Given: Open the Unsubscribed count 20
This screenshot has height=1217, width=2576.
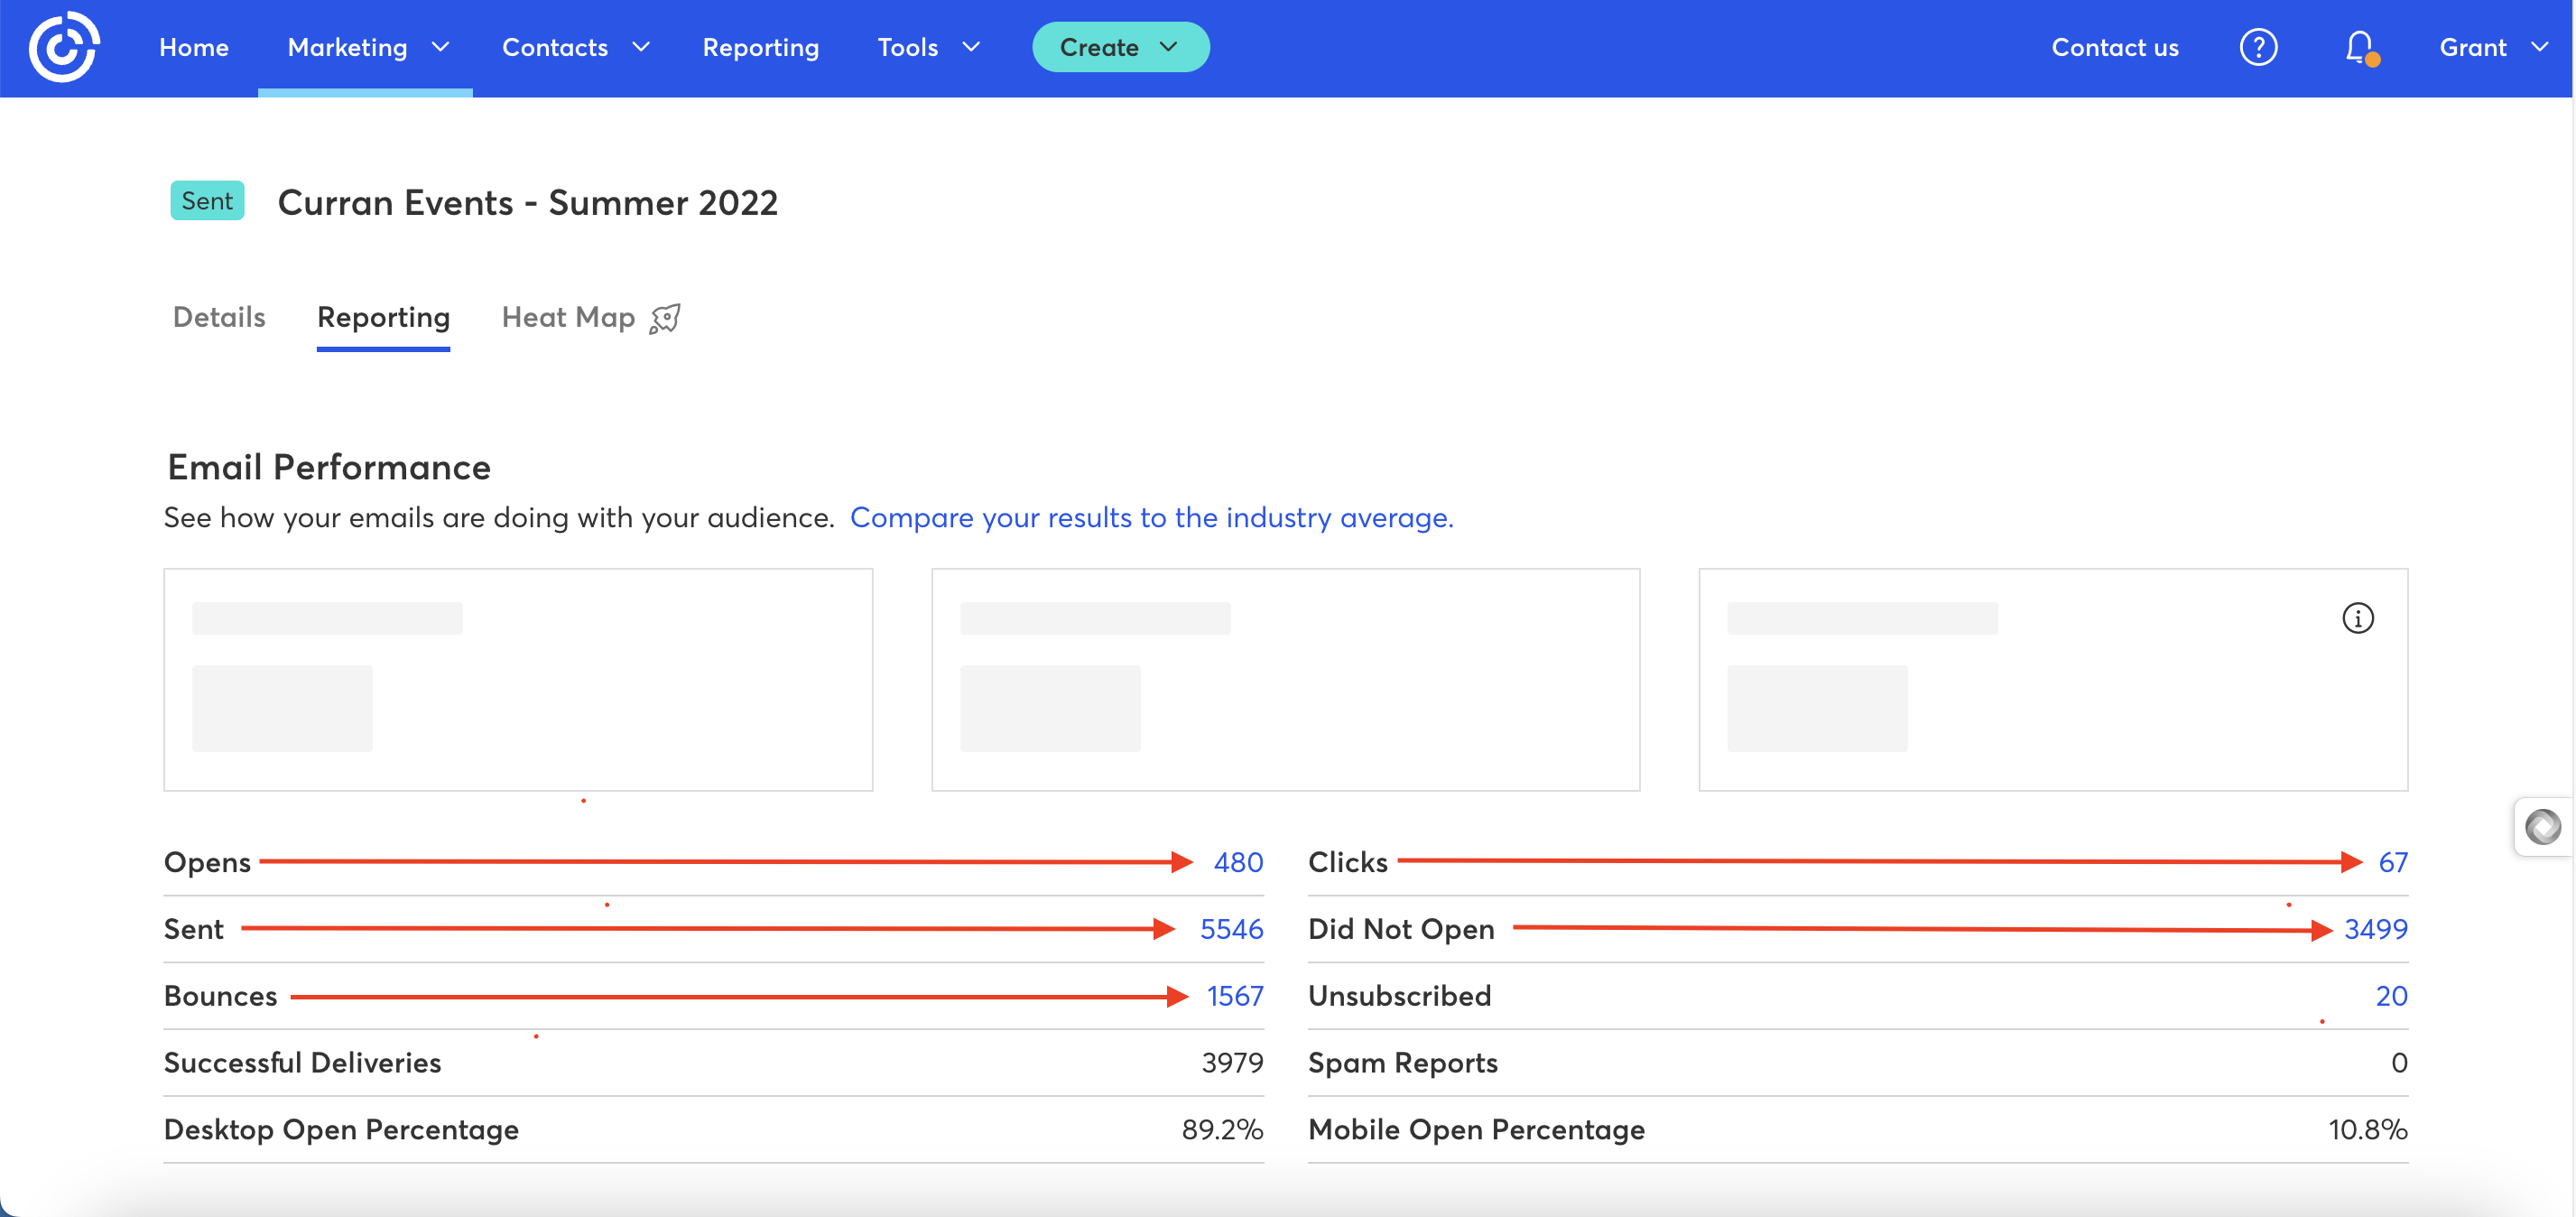Looking at the screenshot, I should click(x=2391, y=996).
